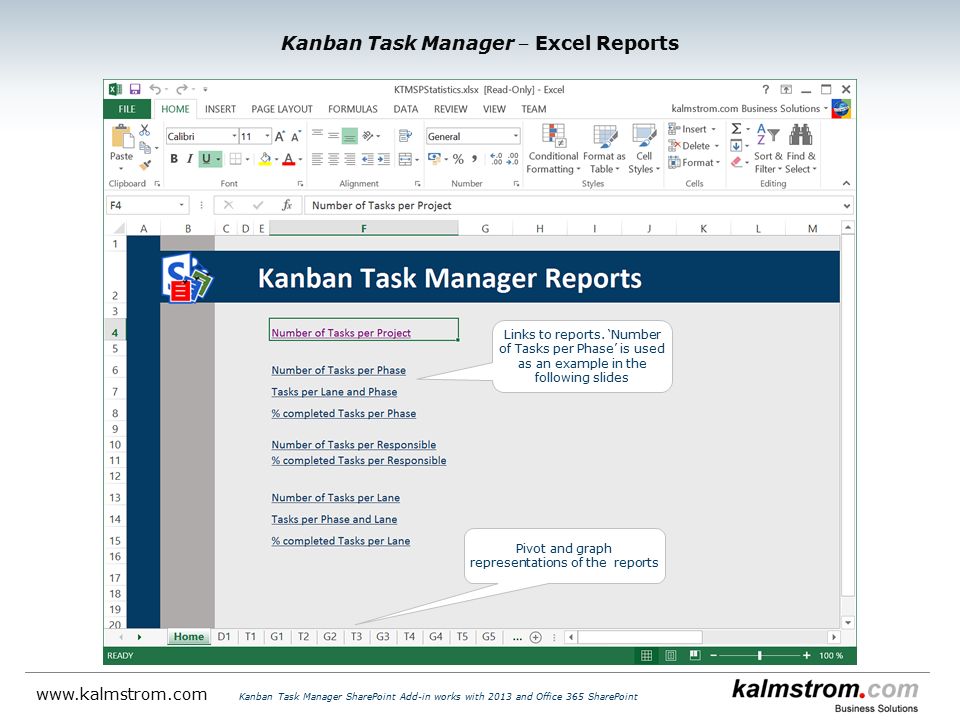
Task: Expand the Insert cells dropdown arrow
Action: tap(713, 129)
